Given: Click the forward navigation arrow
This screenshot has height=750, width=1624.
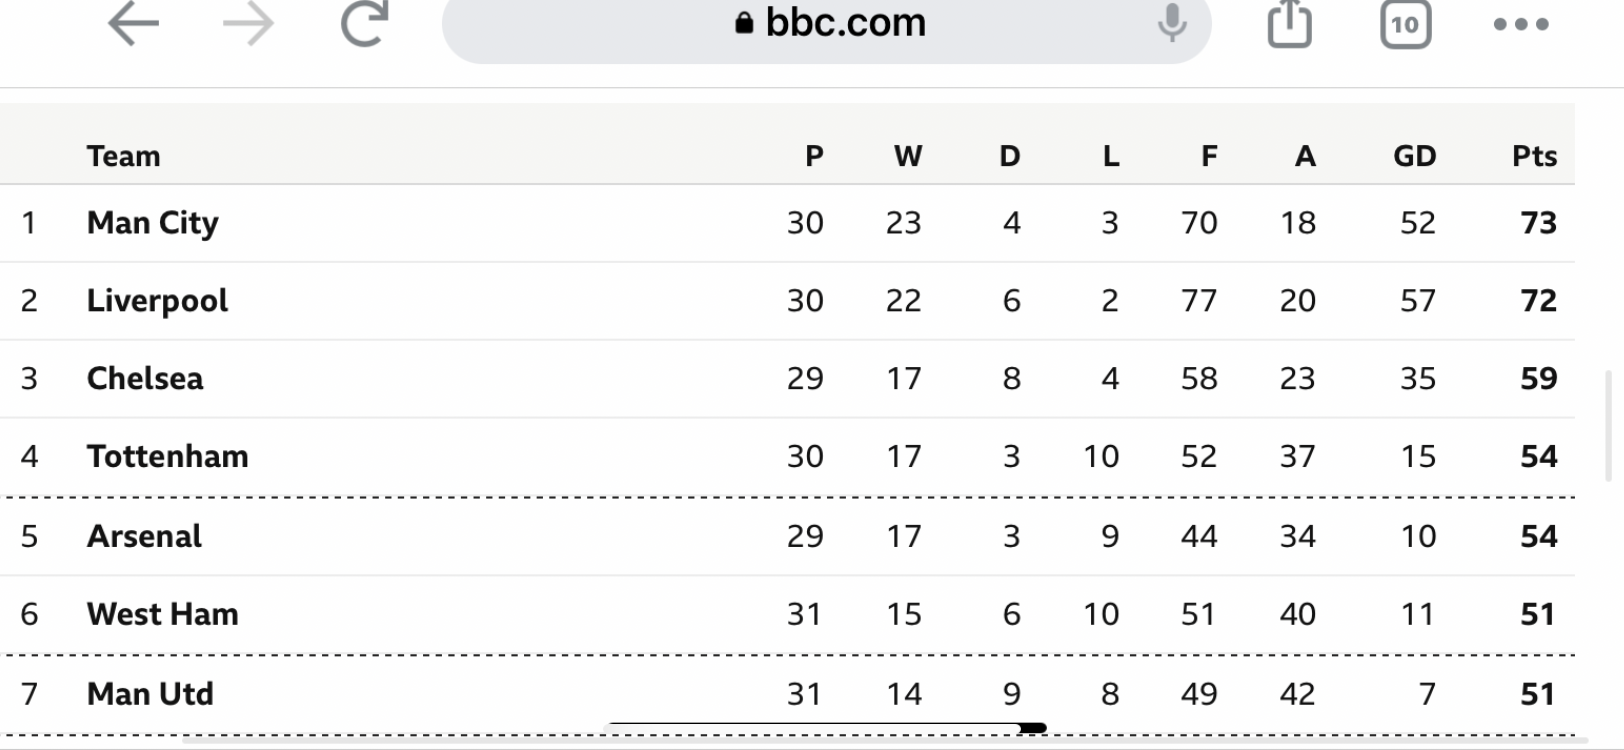Looking at the screenshot, I should click(x=248, y=23).
